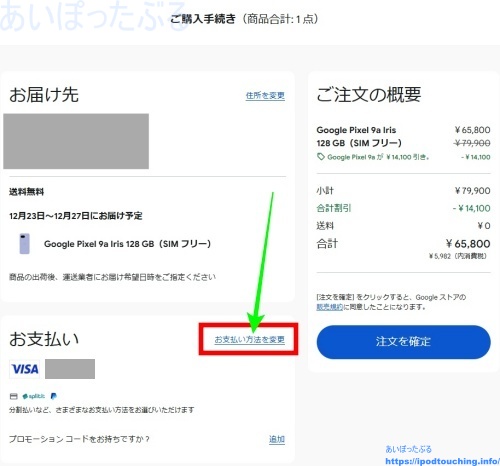
Task: Click the 小計 ¥79,900 subtotal value
Action: [472, 191]
